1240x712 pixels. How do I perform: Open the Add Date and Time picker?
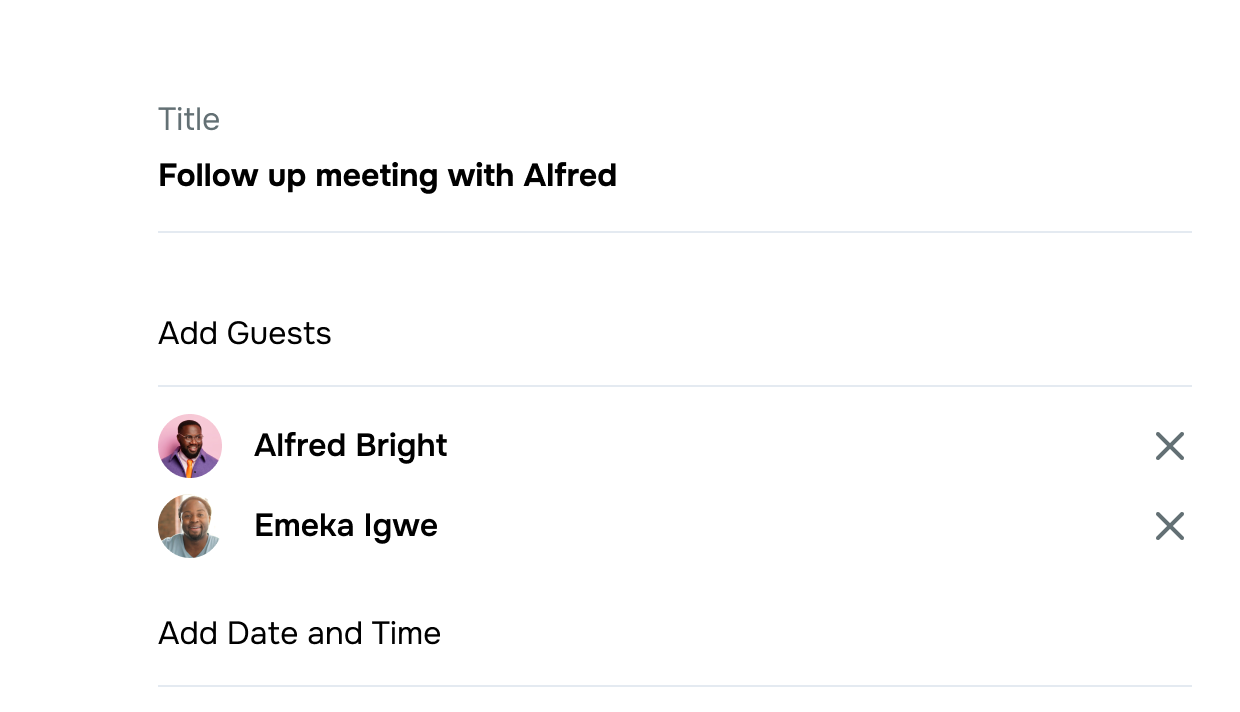pyautogui.click(x=675, y=633)
